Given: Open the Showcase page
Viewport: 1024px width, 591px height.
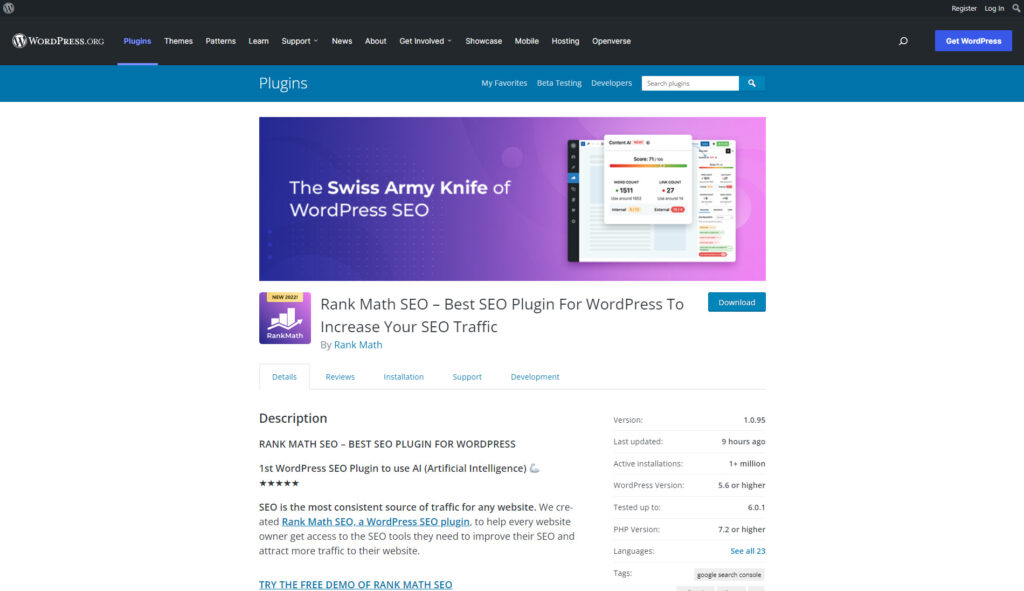Looking at the screenshot, I should [x=484, y=41].
